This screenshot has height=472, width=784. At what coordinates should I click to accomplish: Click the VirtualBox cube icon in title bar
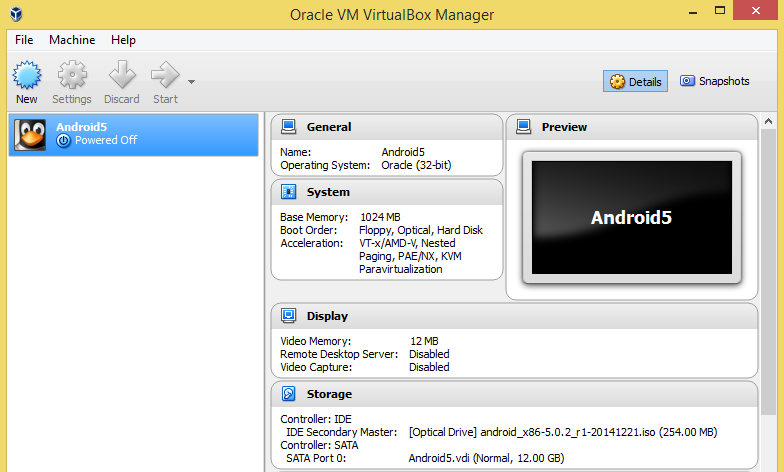16,14
